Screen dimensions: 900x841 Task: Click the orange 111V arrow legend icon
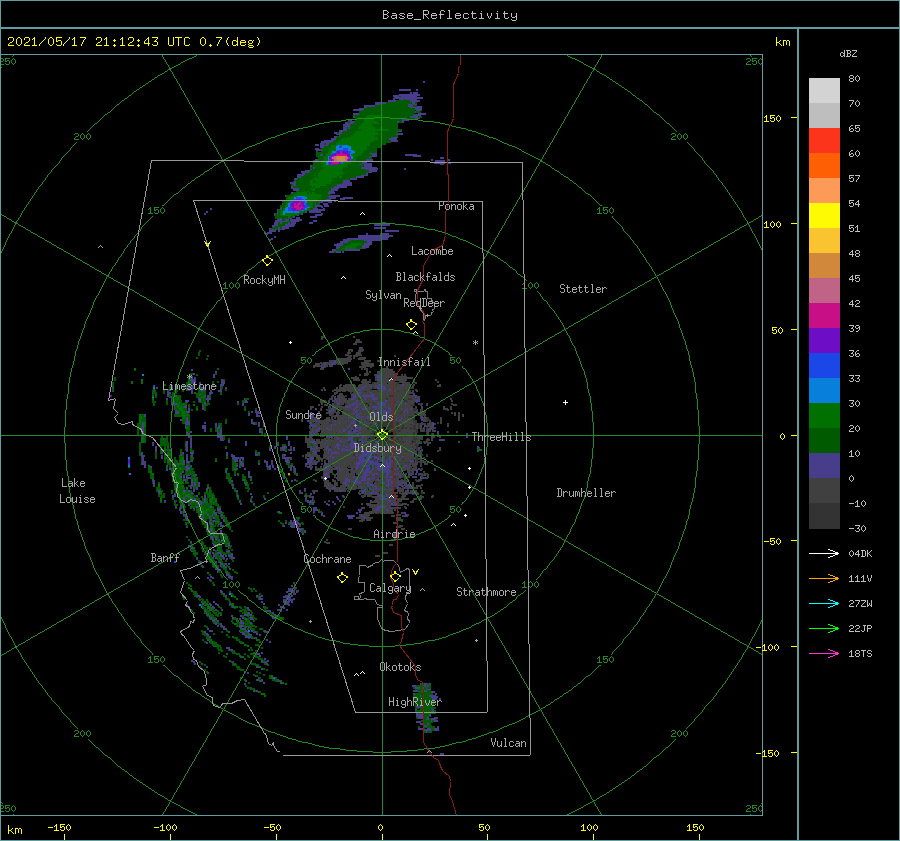(824, 579)
